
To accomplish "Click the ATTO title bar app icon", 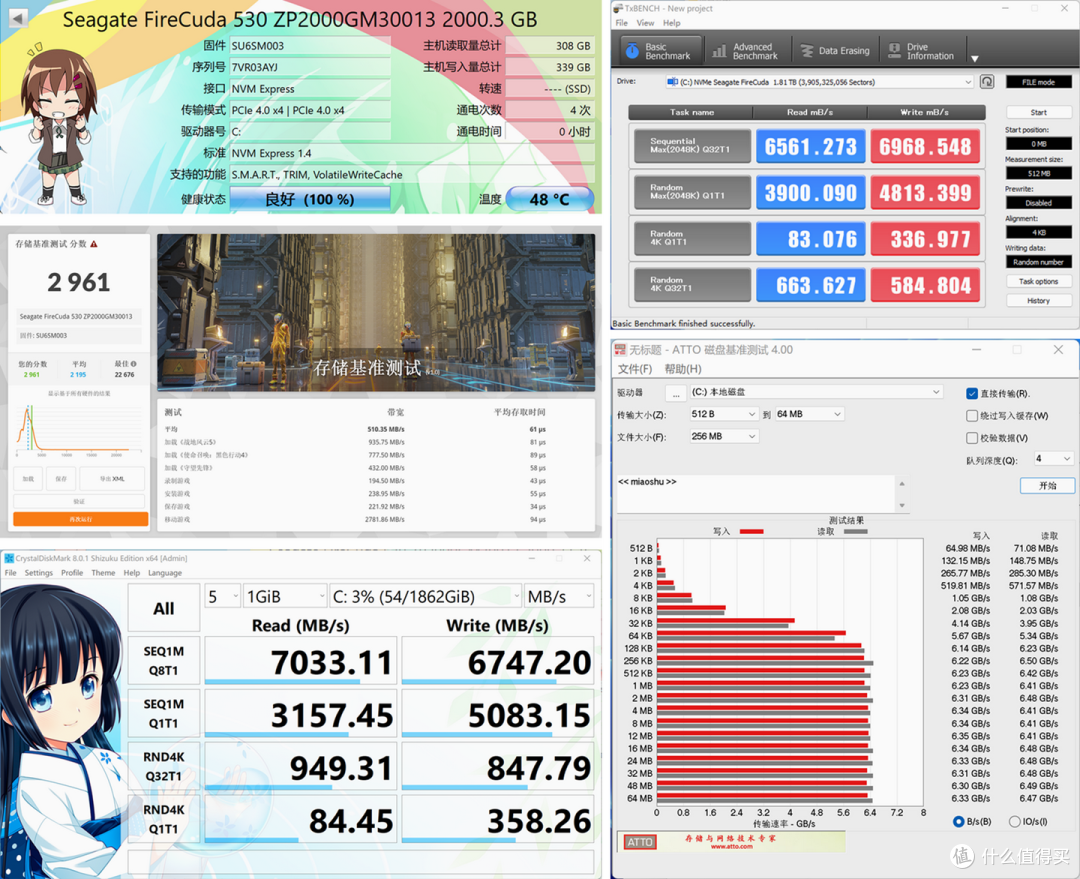I will tap(620, 350).
